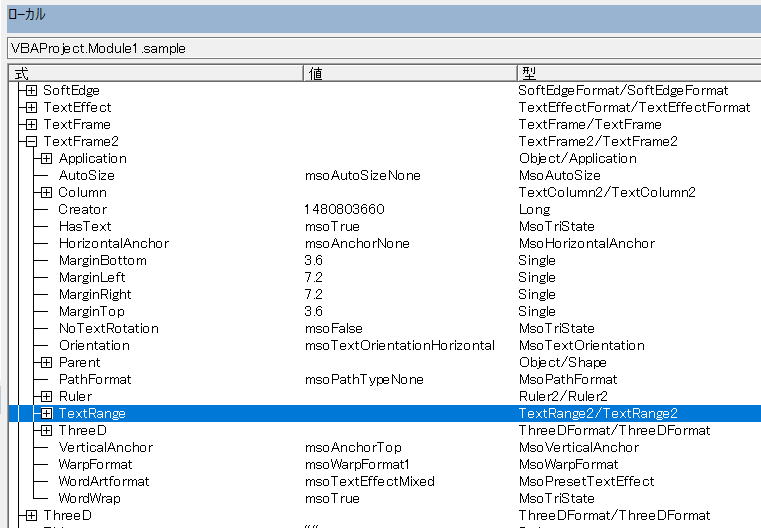Select the WarpFormat property row
The height and width of the screenshot is (528, 761).
[95, 464]
